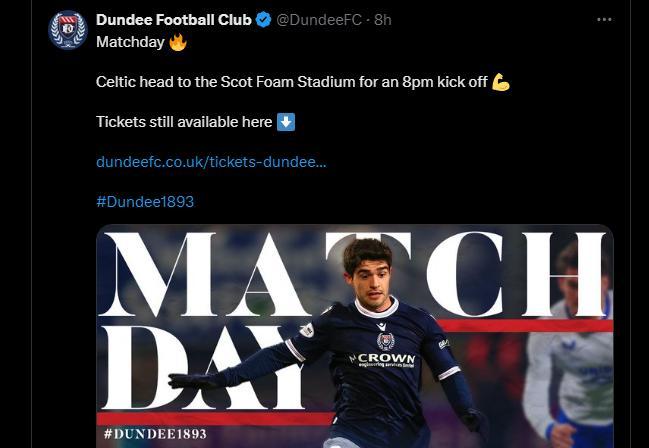This screenshot has height=448, width=649.
Task: Follow the dundeefc.co.uk tickets link
Action: [x=211, y=162]
